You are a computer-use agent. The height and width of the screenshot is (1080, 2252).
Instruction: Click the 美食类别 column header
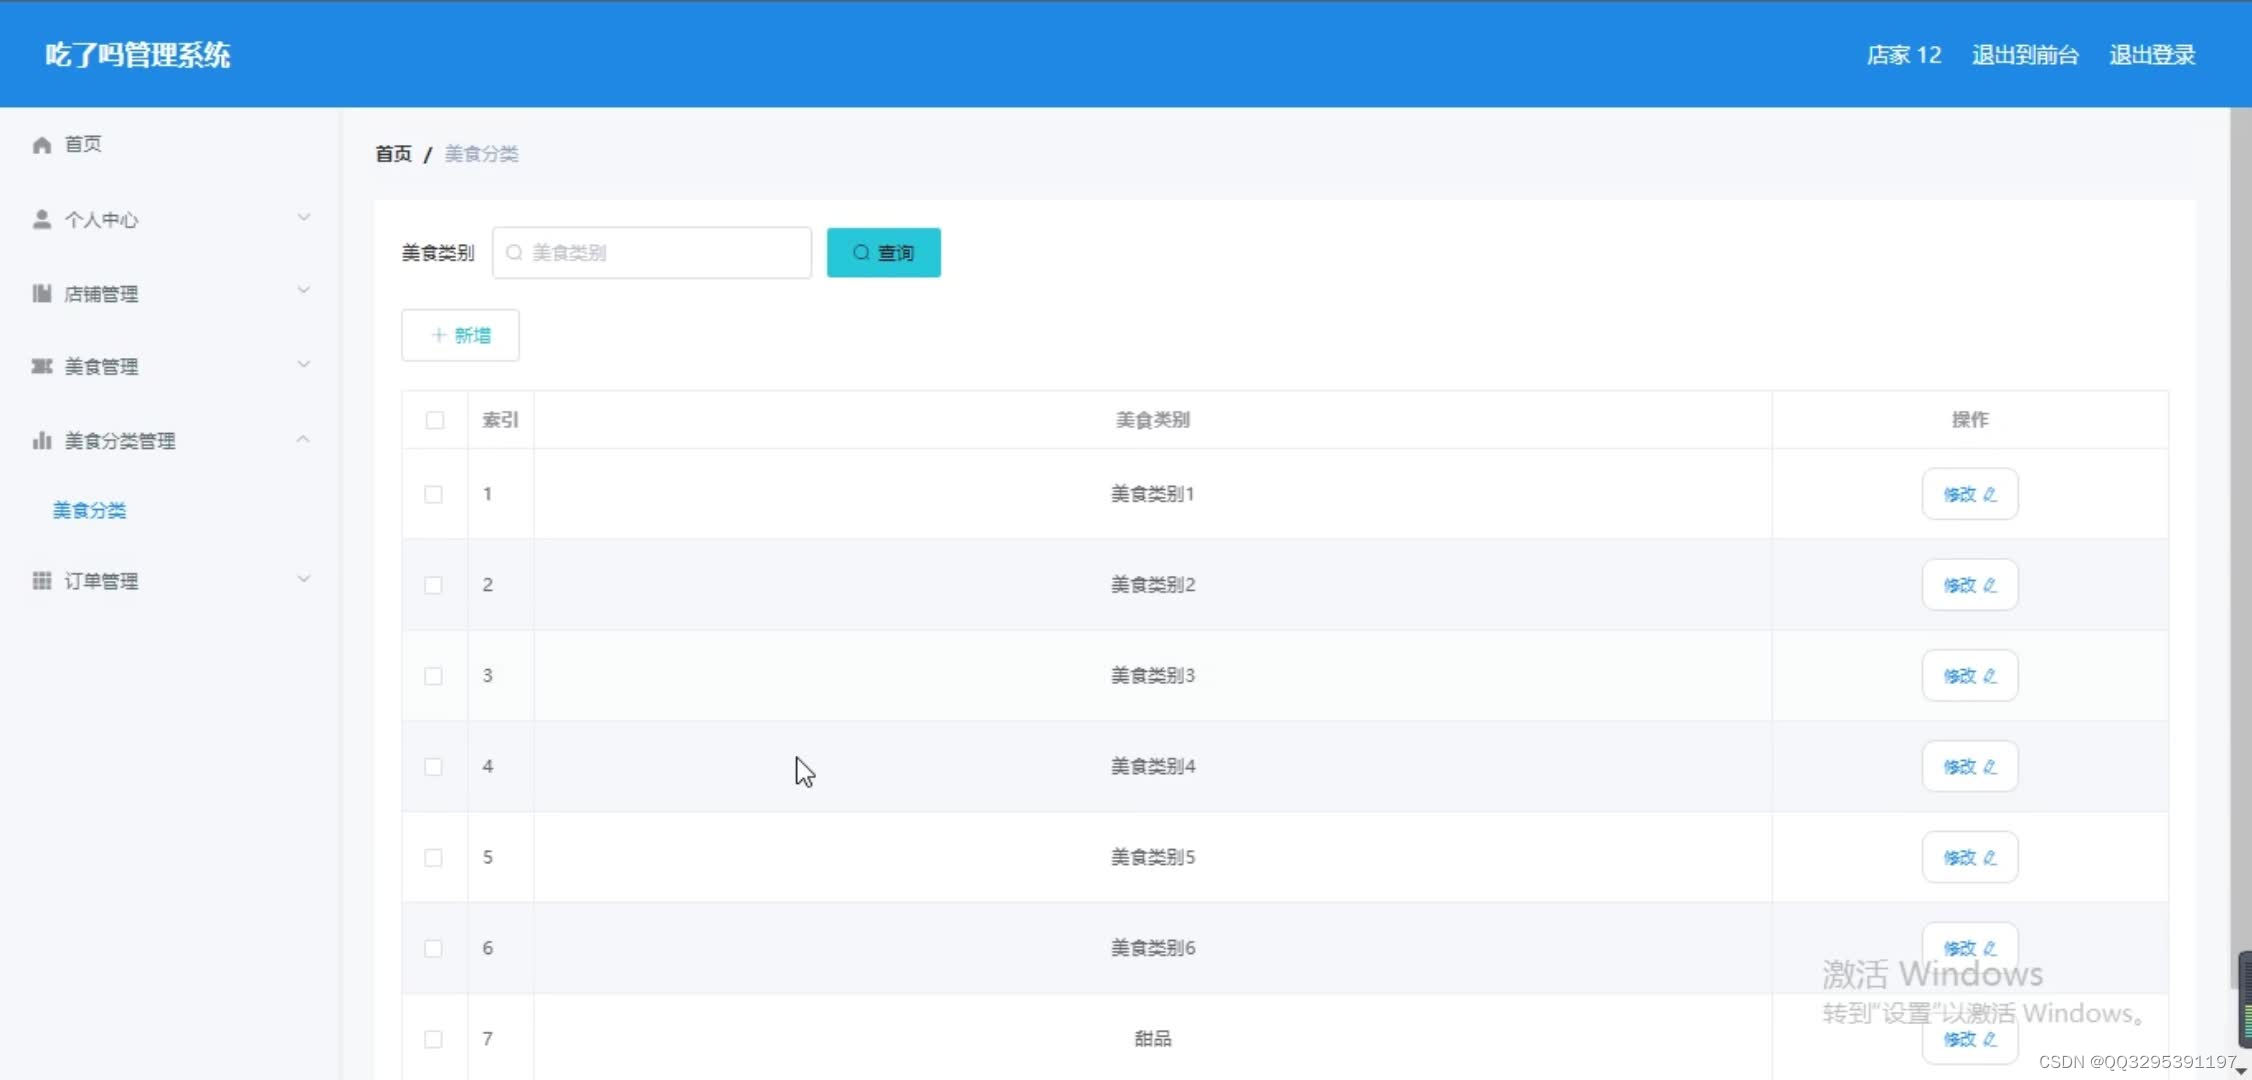point(1153,420)
